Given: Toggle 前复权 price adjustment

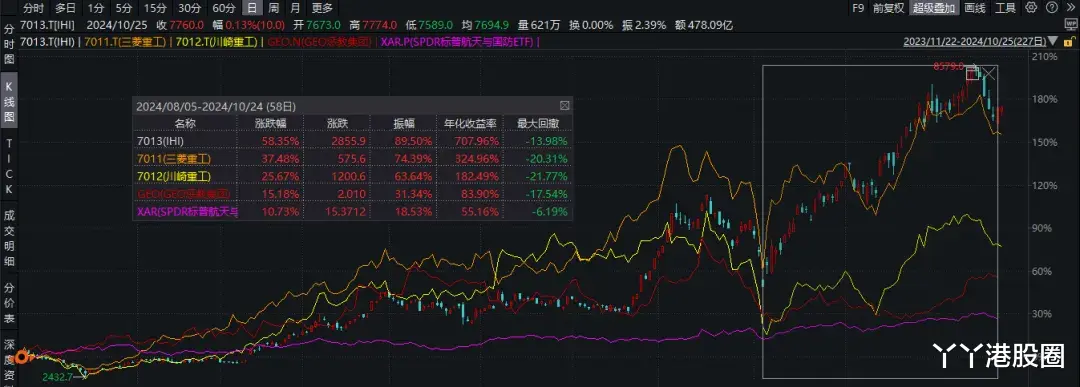Looking at the screenshot, I should 889,8.
